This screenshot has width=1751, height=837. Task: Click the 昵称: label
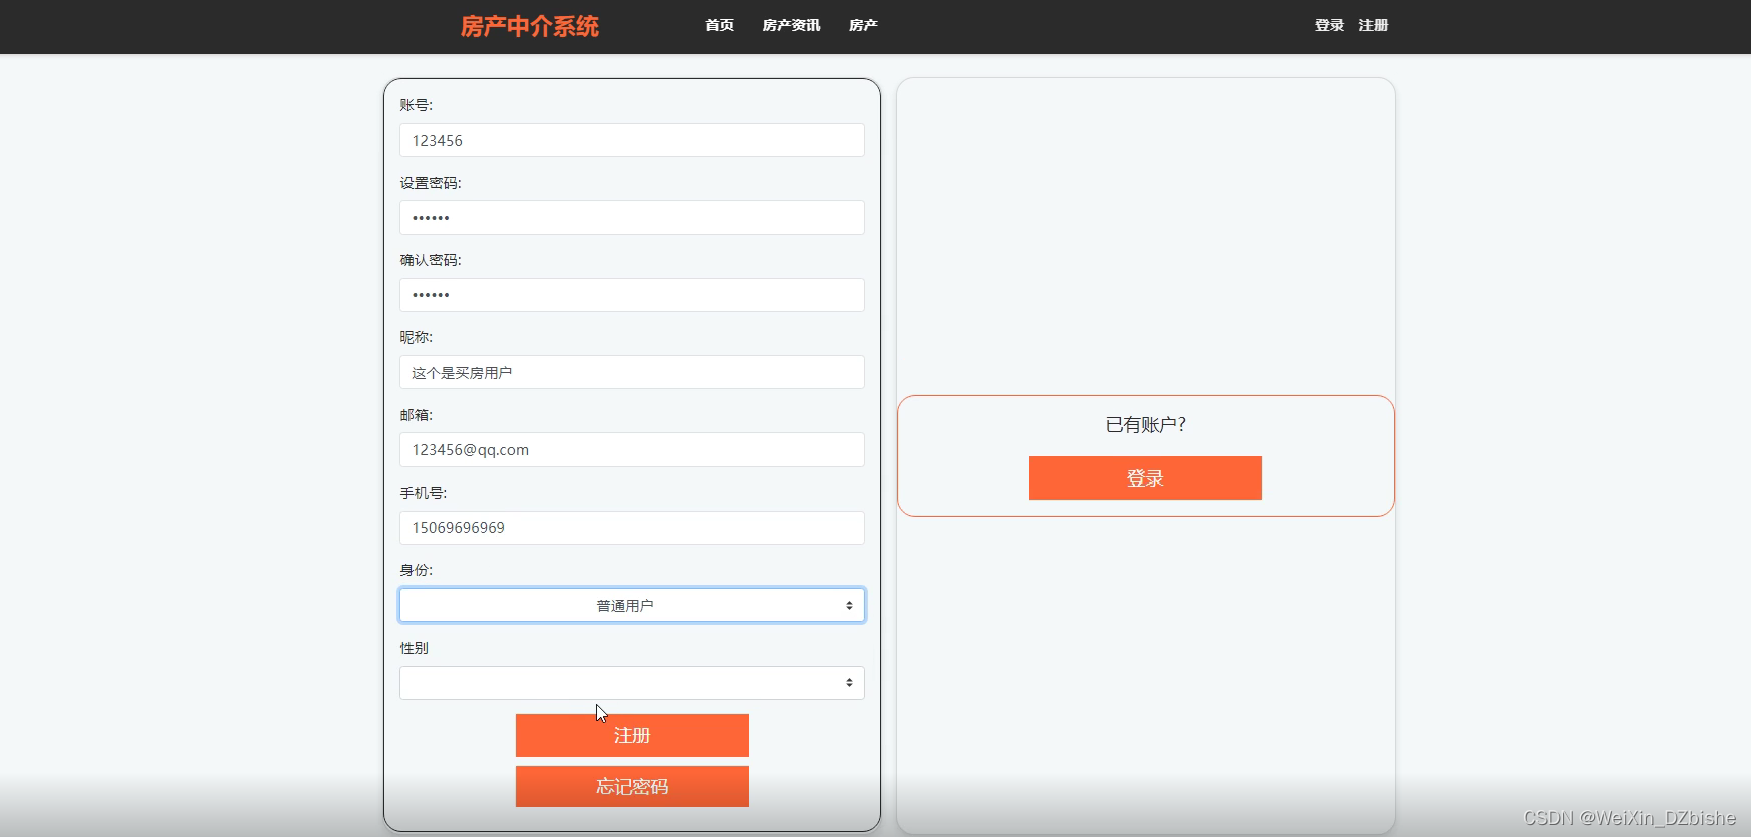click(416, 337)
